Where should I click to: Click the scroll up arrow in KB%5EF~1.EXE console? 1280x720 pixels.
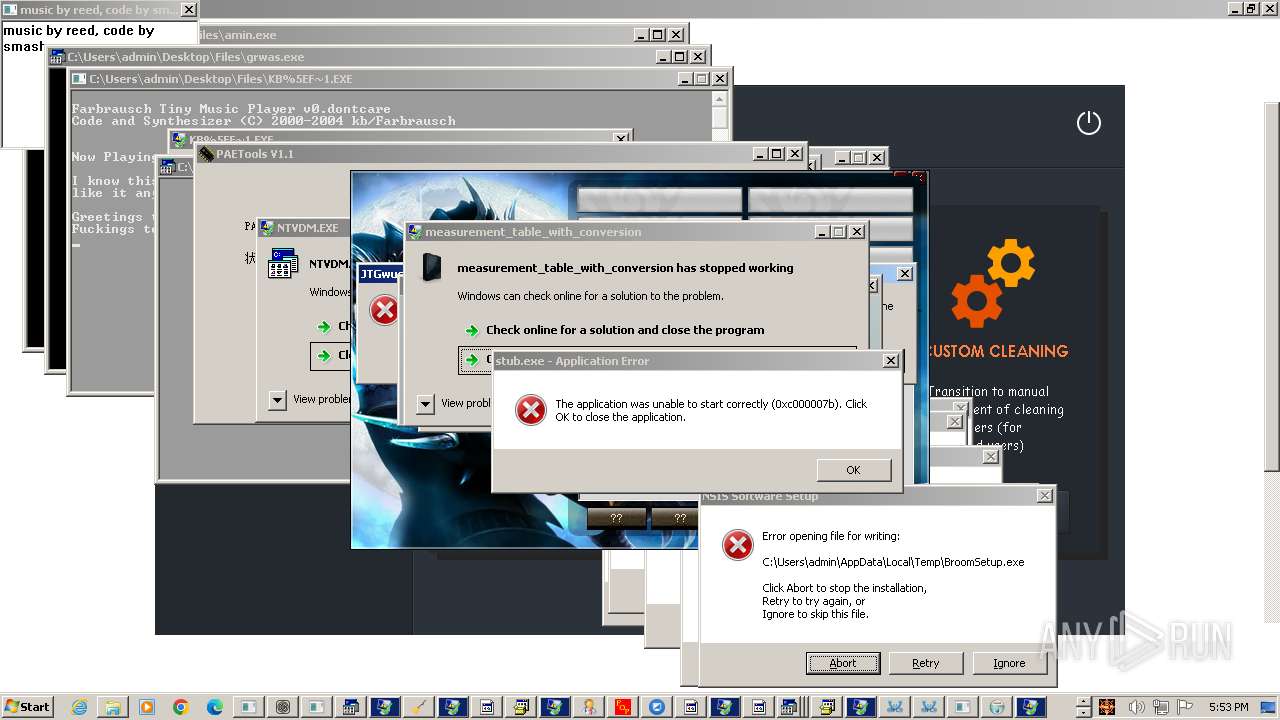coord(719,99)
